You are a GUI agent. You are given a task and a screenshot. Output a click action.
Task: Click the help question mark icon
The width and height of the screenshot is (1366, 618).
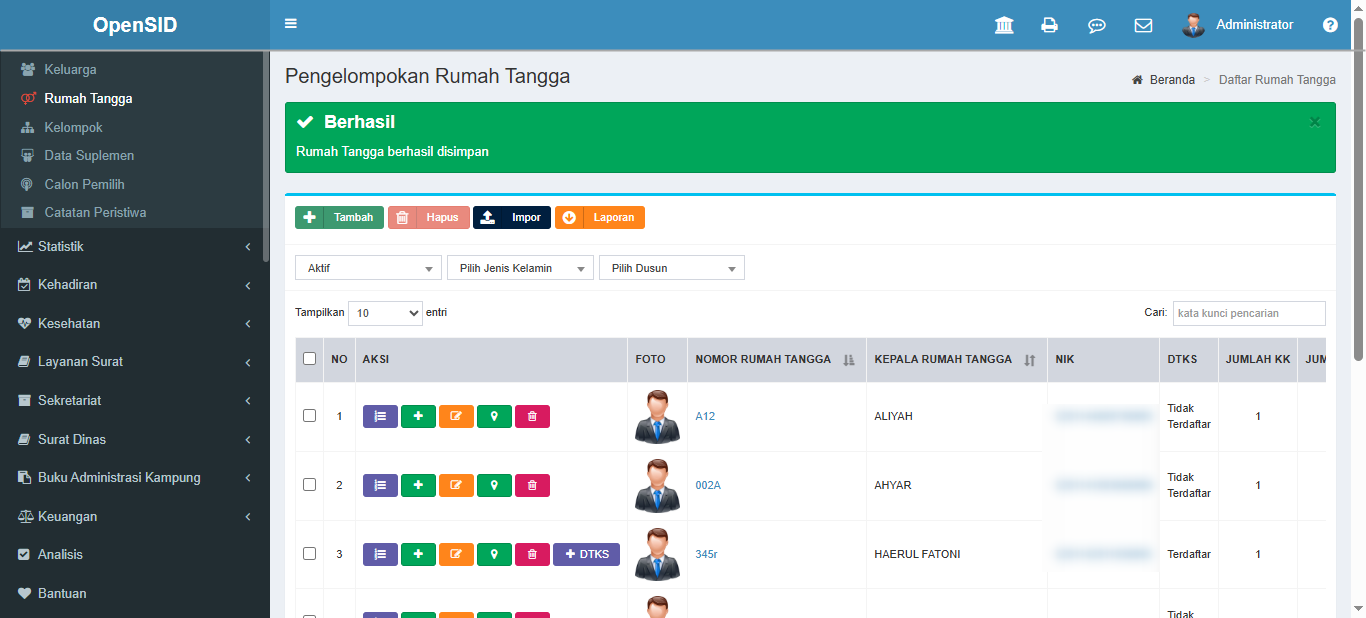(1330, 25)
